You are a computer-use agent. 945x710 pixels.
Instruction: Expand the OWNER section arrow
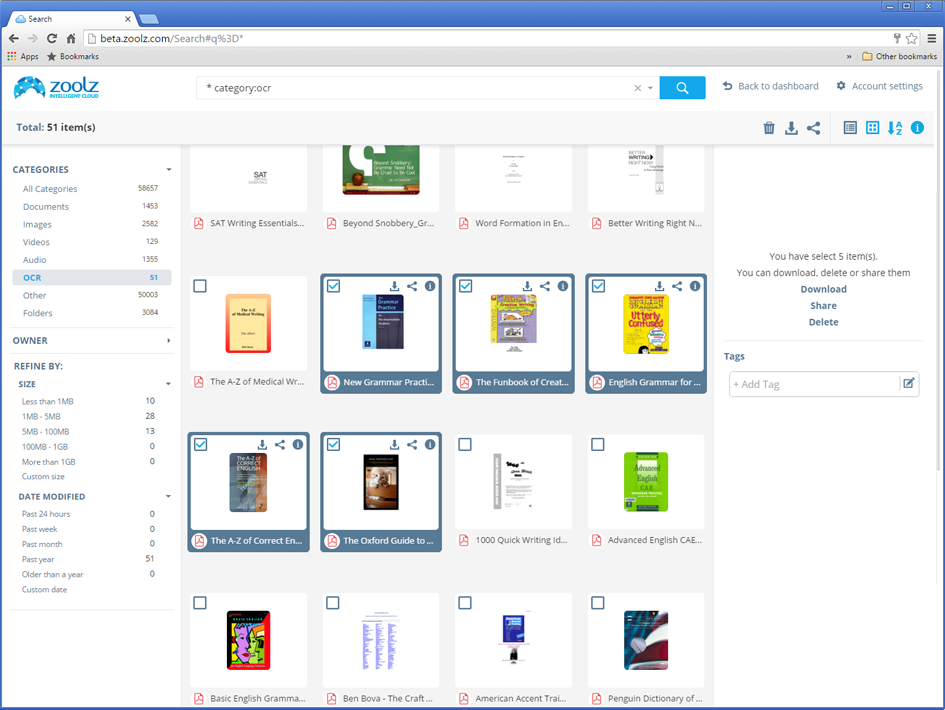(169, 341)
